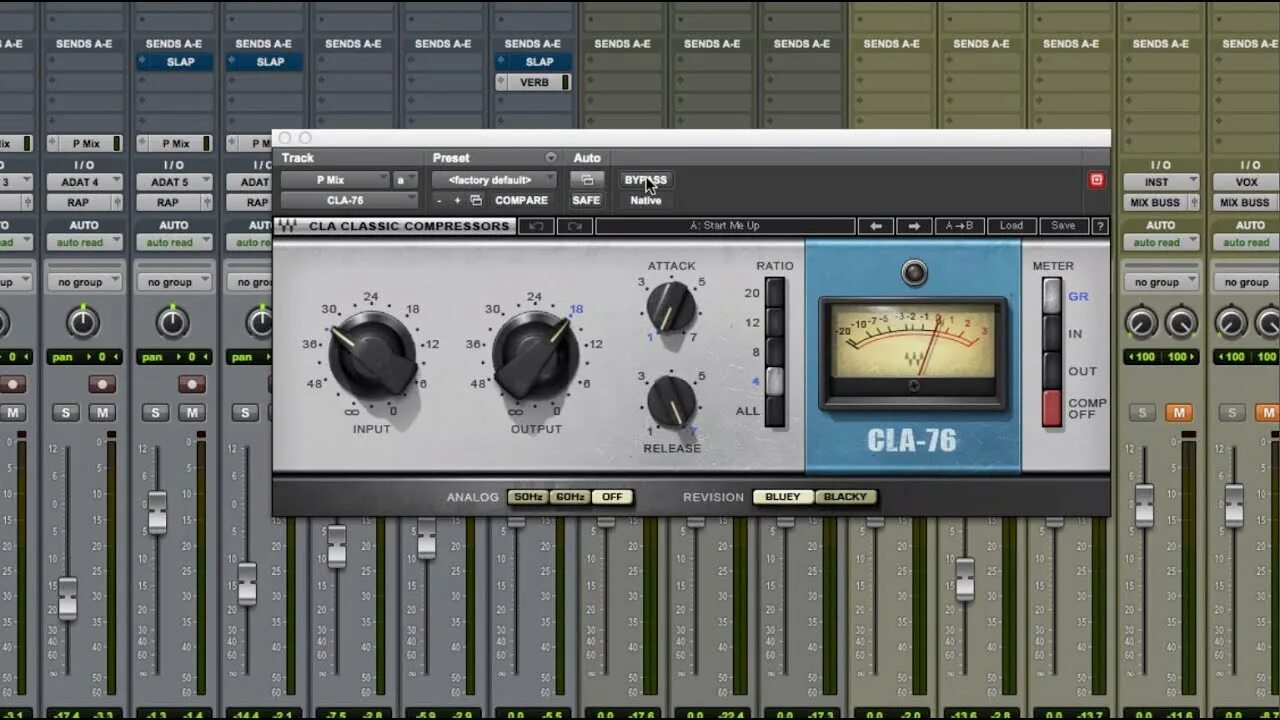Go to next preset with right arrow
Image resolution: width=1280 pixels, height=720 pixels.
[x=914, y=226]
